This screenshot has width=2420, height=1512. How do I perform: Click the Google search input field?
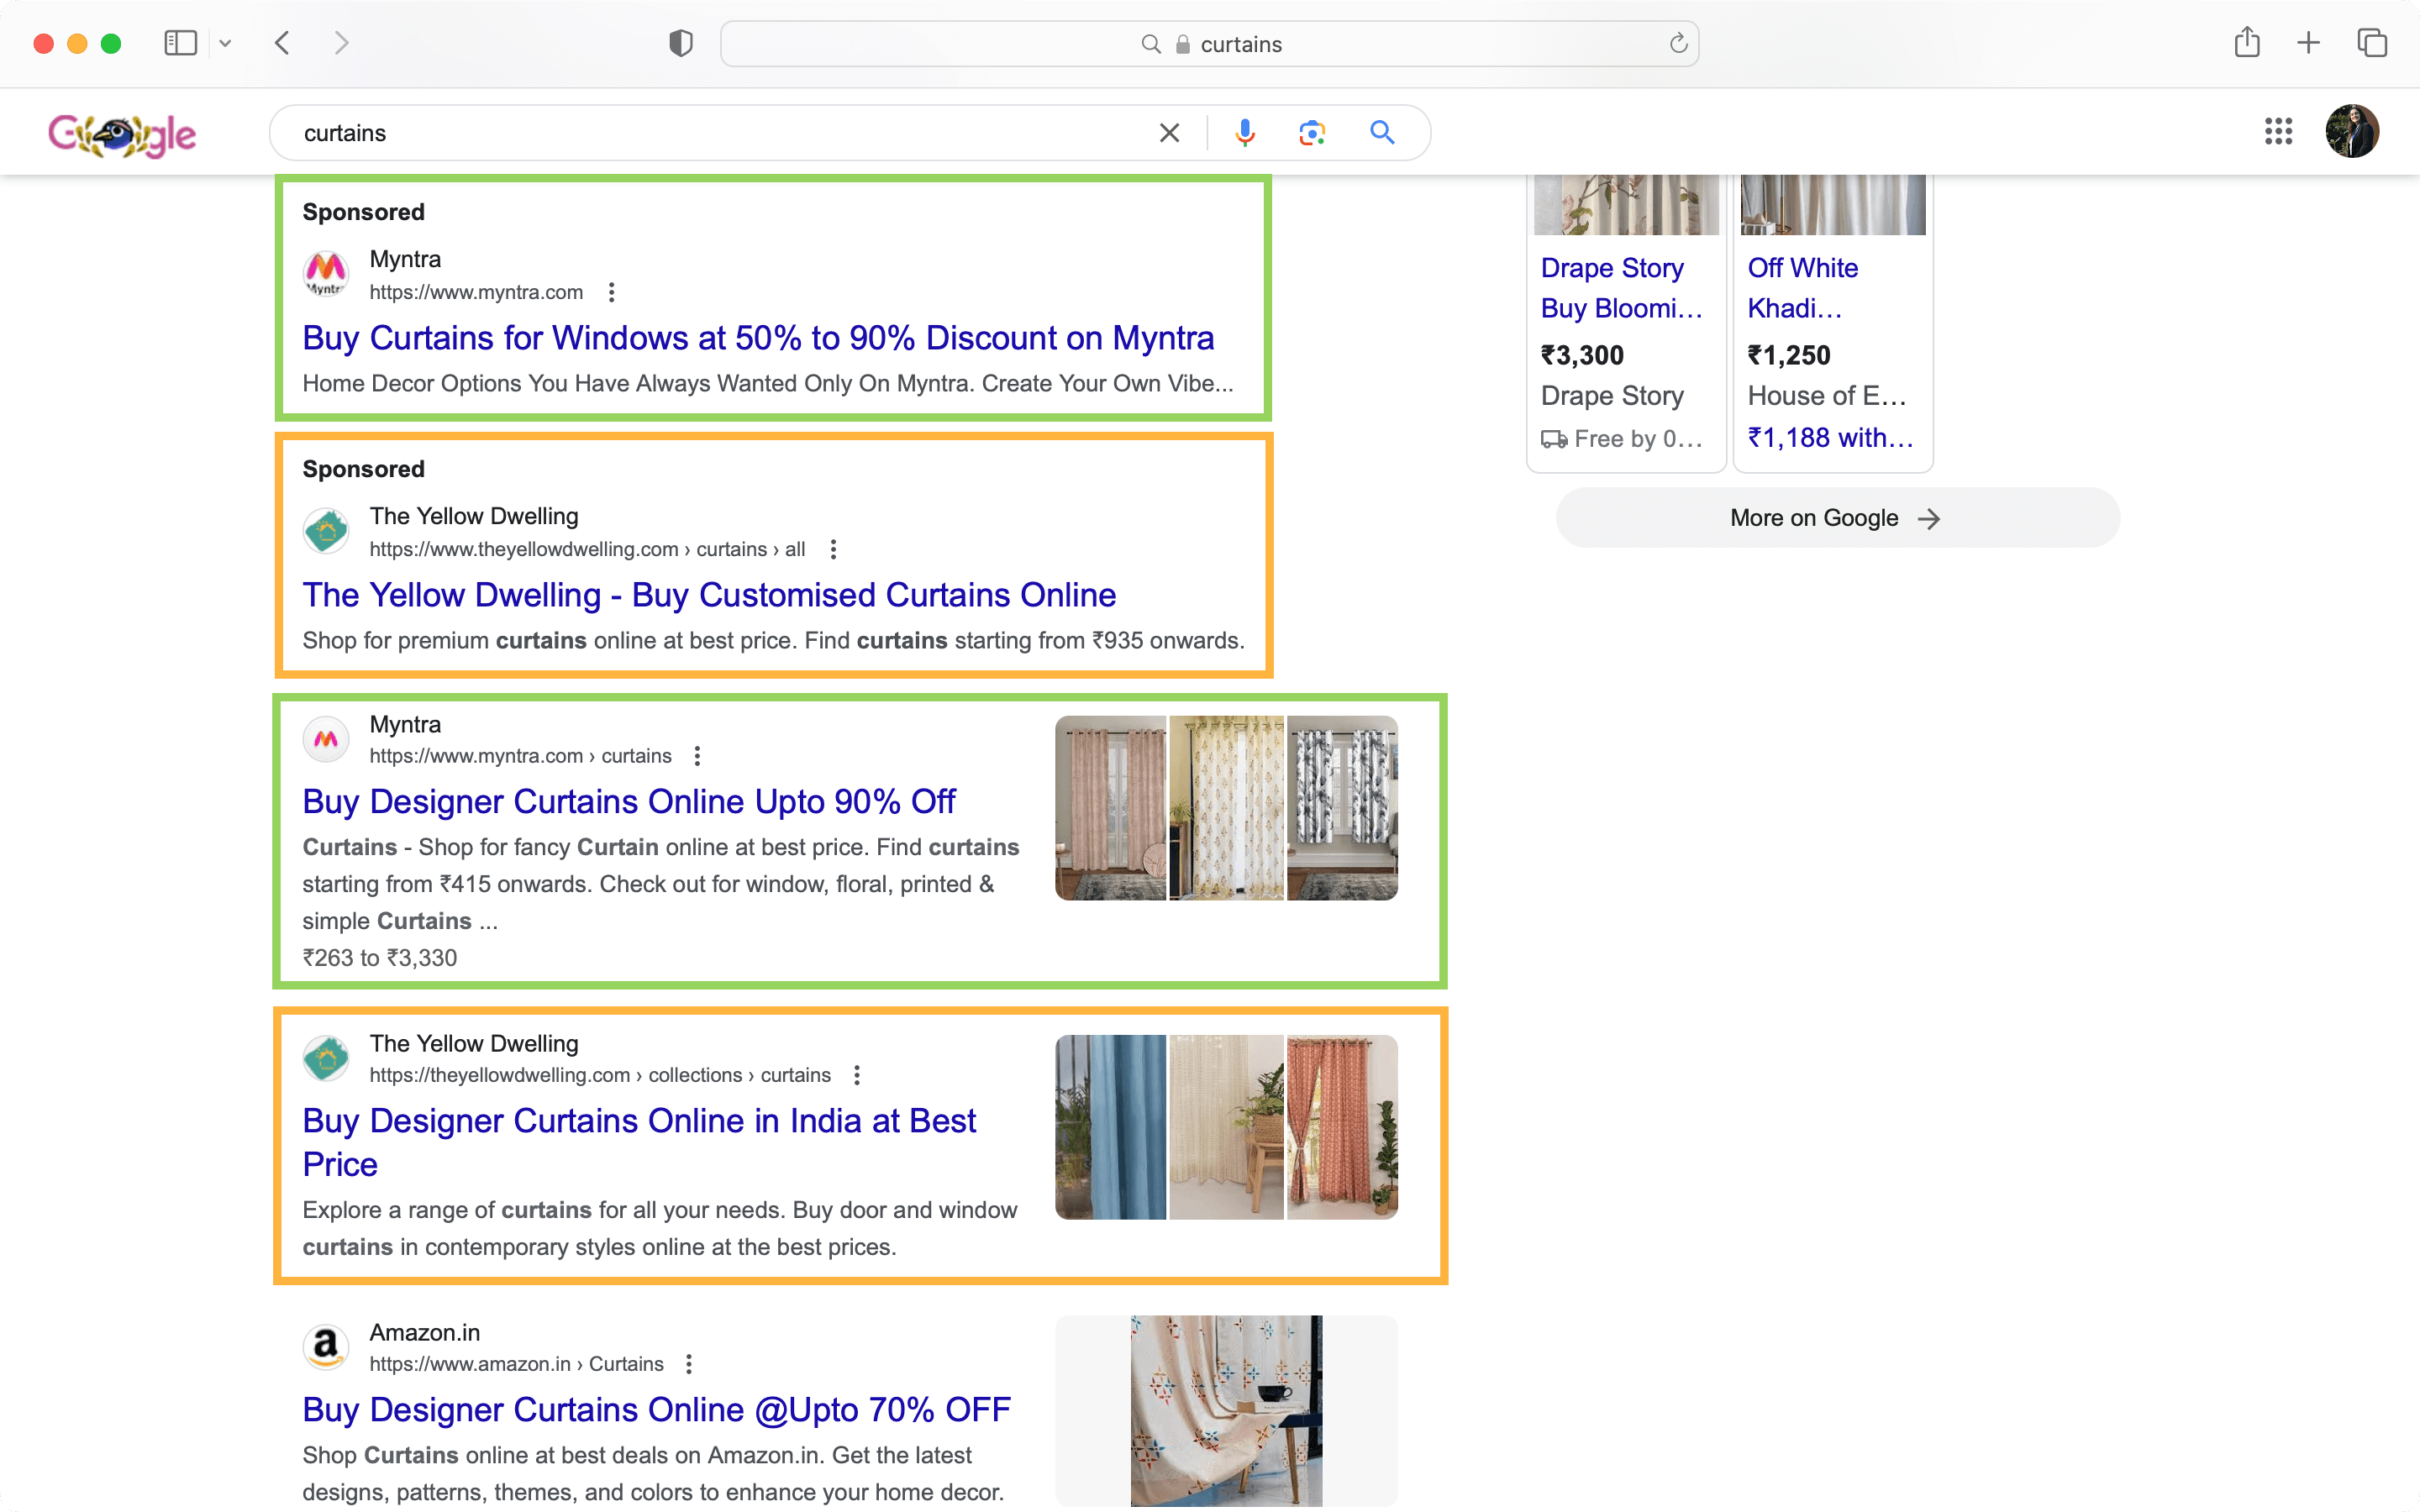tap(720, 133)
